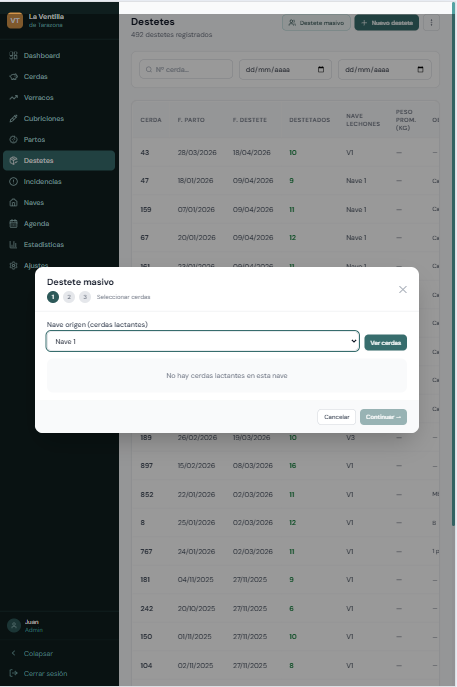Click destetados value 16
457x687 pixels.
tap(293, 465)
